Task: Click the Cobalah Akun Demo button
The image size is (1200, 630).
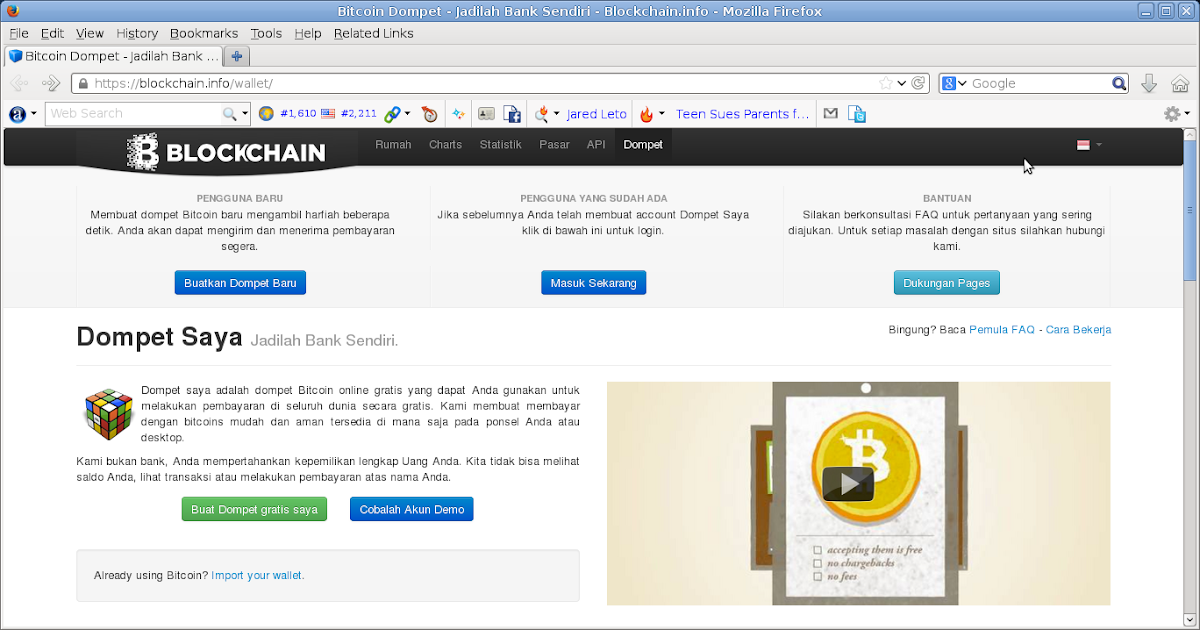Action: (411, 509)
